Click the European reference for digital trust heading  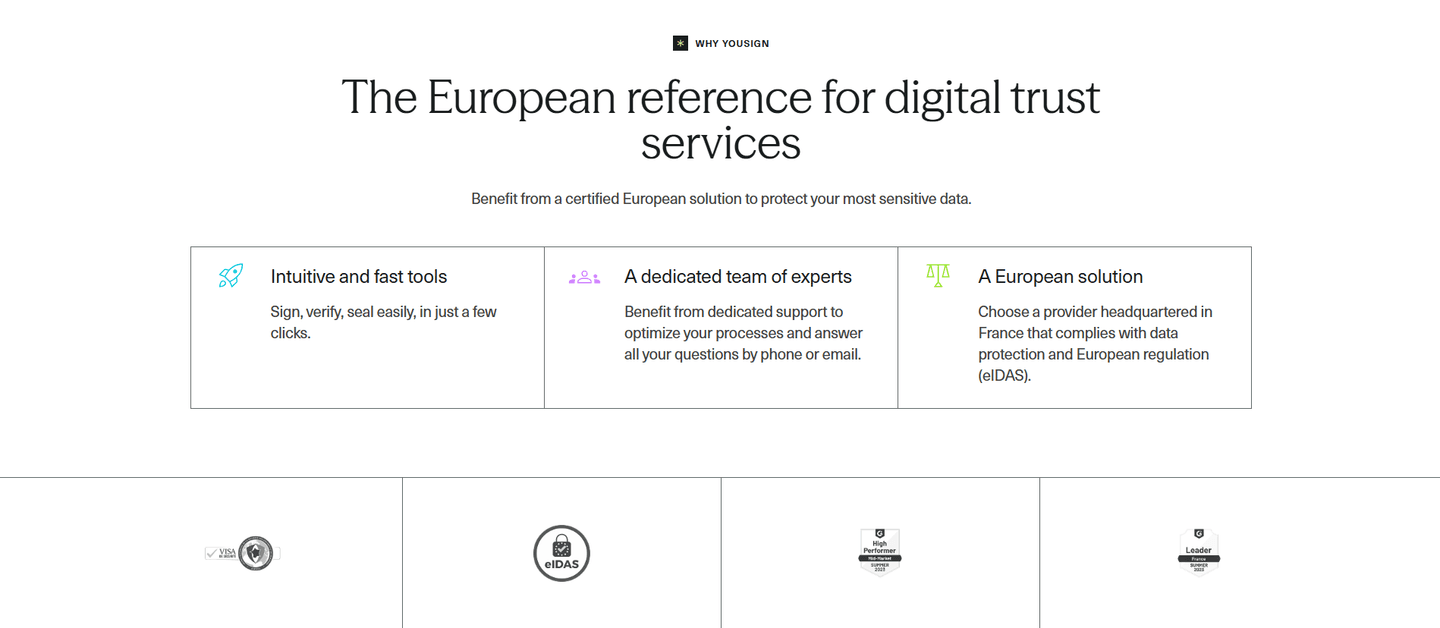721,120
